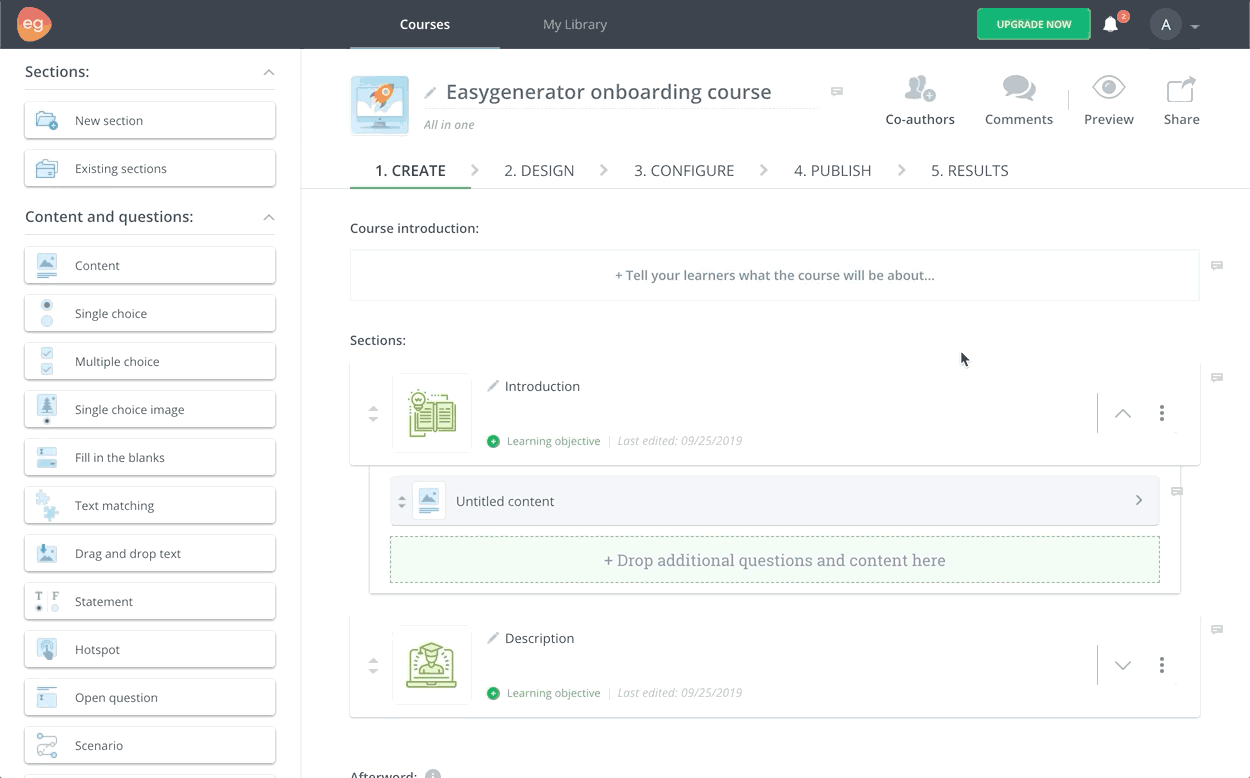The height and width of the screenshot is (778, 1250).
Task: Add Learning objective to Description section
Action: point(544,693)
